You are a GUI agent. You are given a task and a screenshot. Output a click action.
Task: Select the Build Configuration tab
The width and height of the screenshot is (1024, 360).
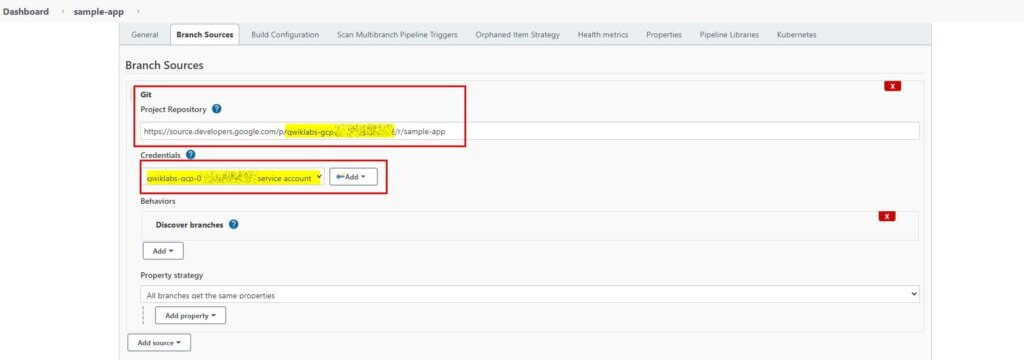click(x=285, y=35)
